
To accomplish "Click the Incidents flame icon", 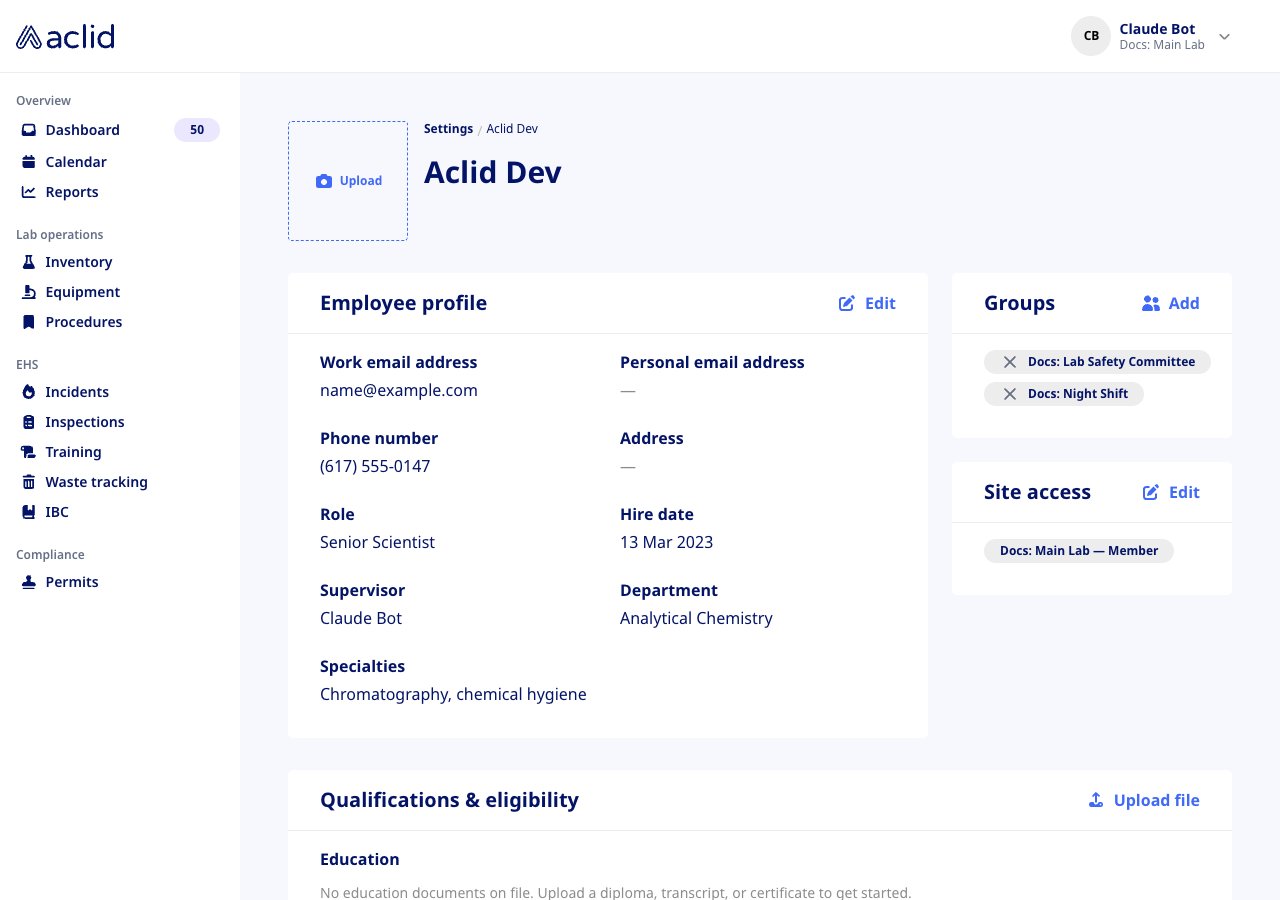I will coord(29,392).
